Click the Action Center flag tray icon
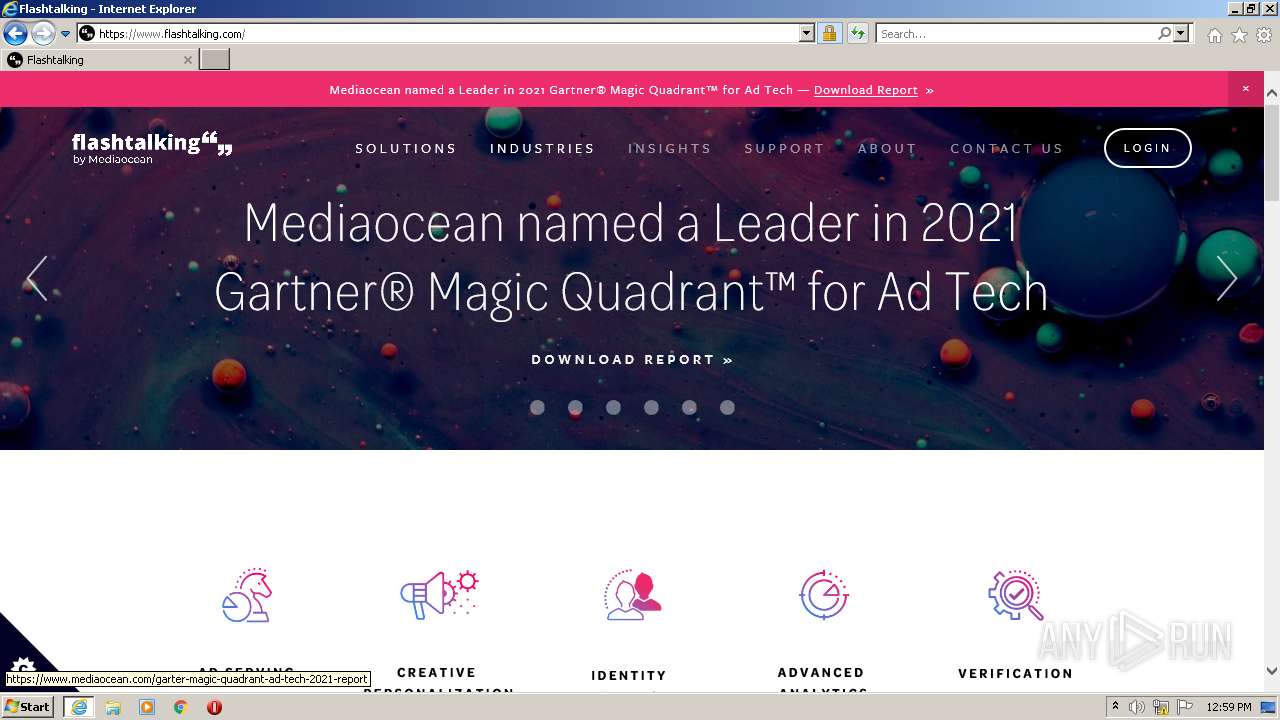 tap(1185, 707)
